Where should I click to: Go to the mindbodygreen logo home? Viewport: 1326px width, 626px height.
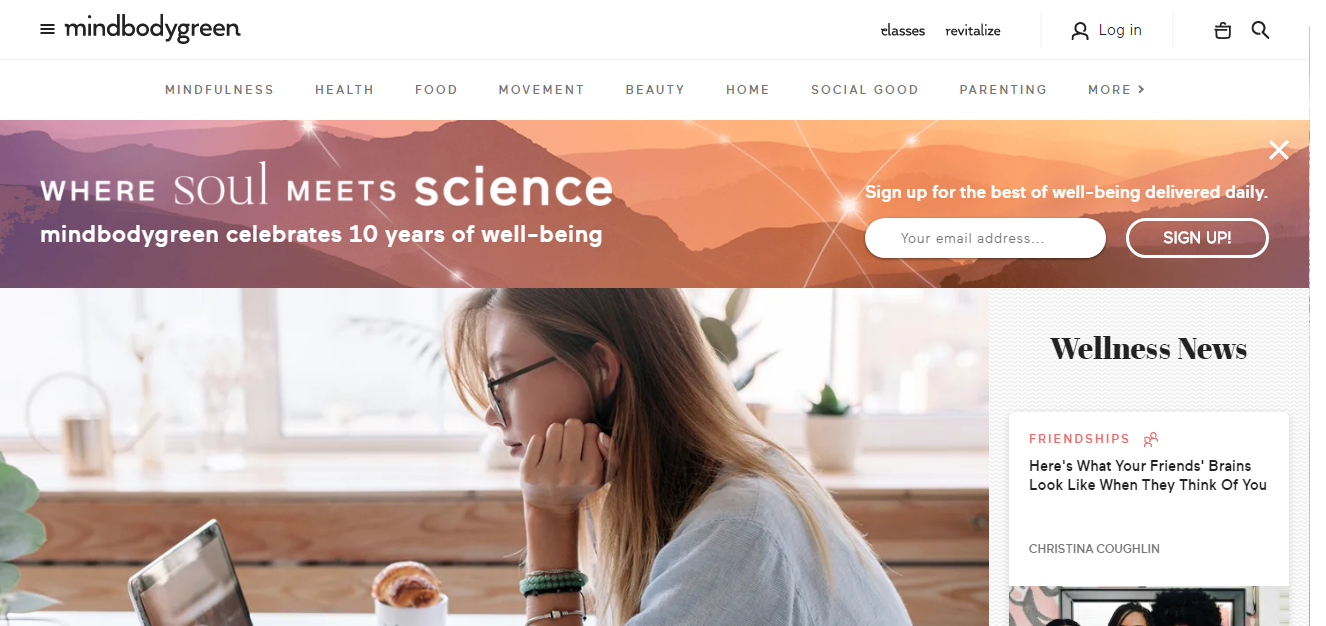tap(152, 29)
